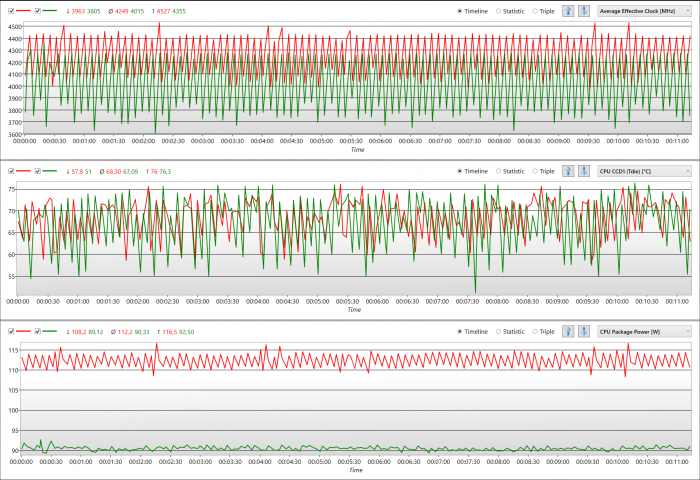
Task: Click the down arrow in the Average Effective Clock panel
Action: [583, 10]
